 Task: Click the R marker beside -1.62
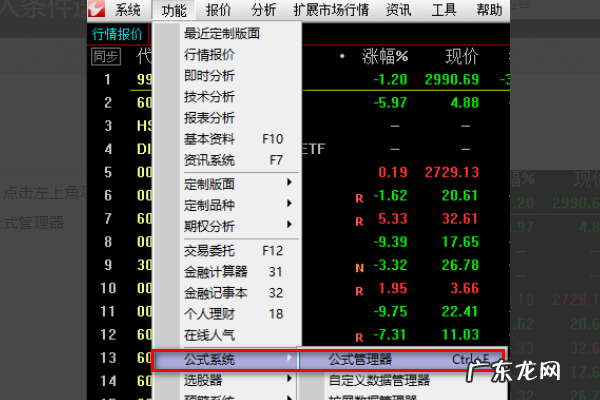click(x=359, y=198)
